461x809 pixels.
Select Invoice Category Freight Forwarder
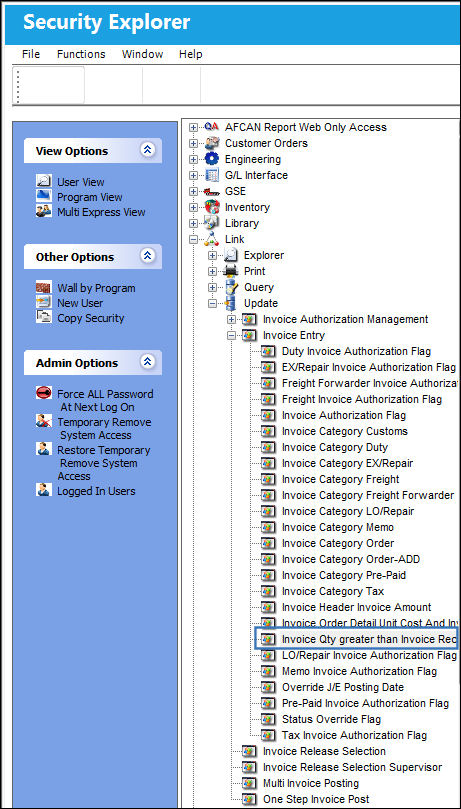(368, 495)
